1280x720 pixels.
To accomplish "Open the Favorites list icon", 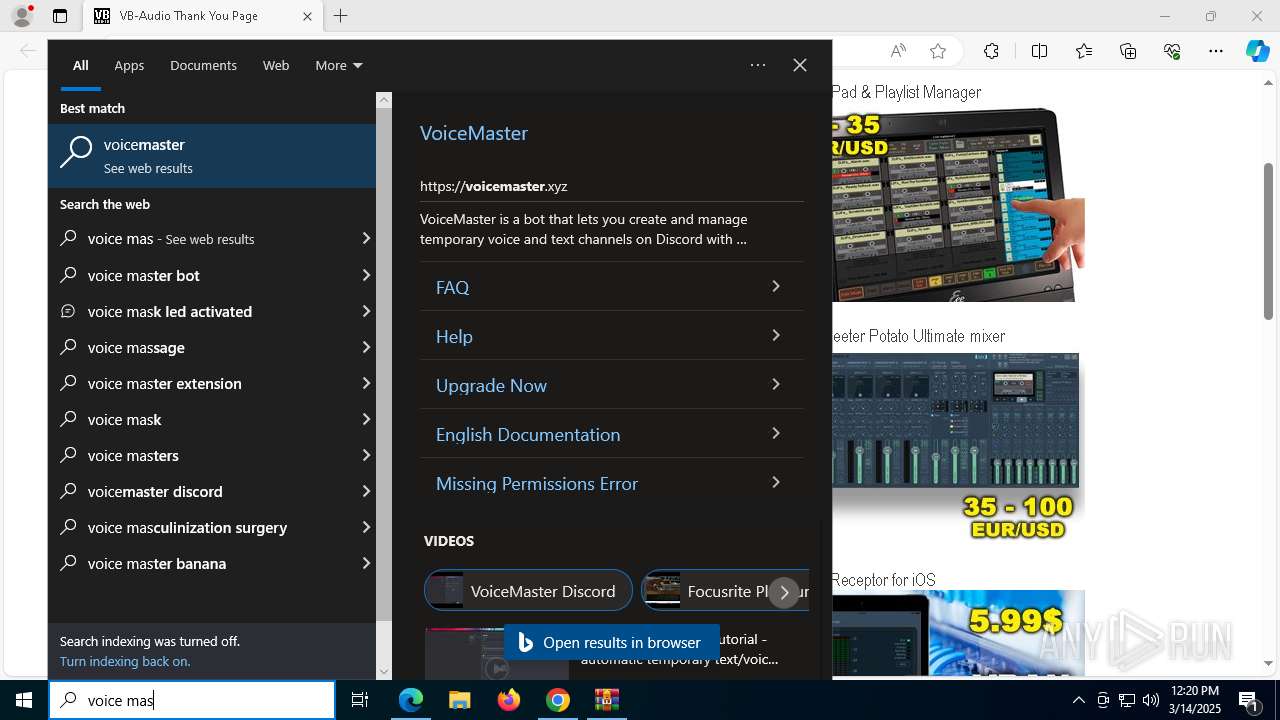I will (x=1084, y=51).
